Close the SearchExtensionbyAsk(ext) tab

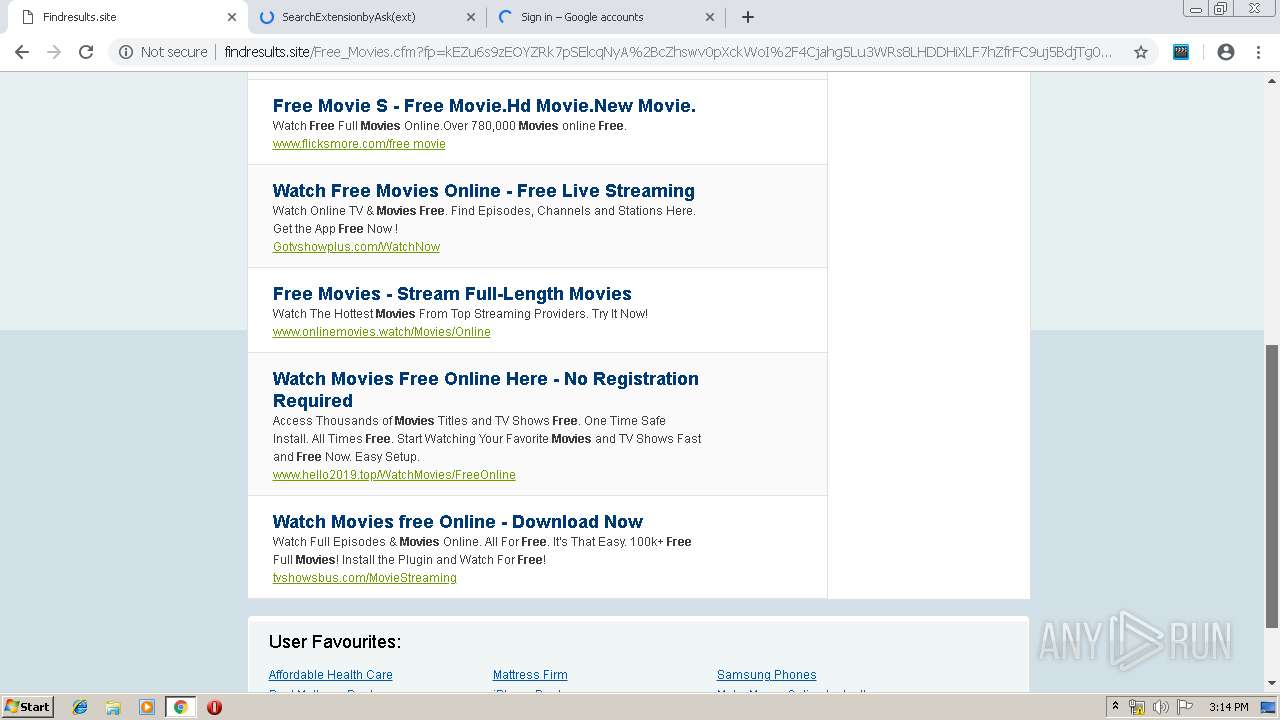pyautogui.click(x=471, y=17)
